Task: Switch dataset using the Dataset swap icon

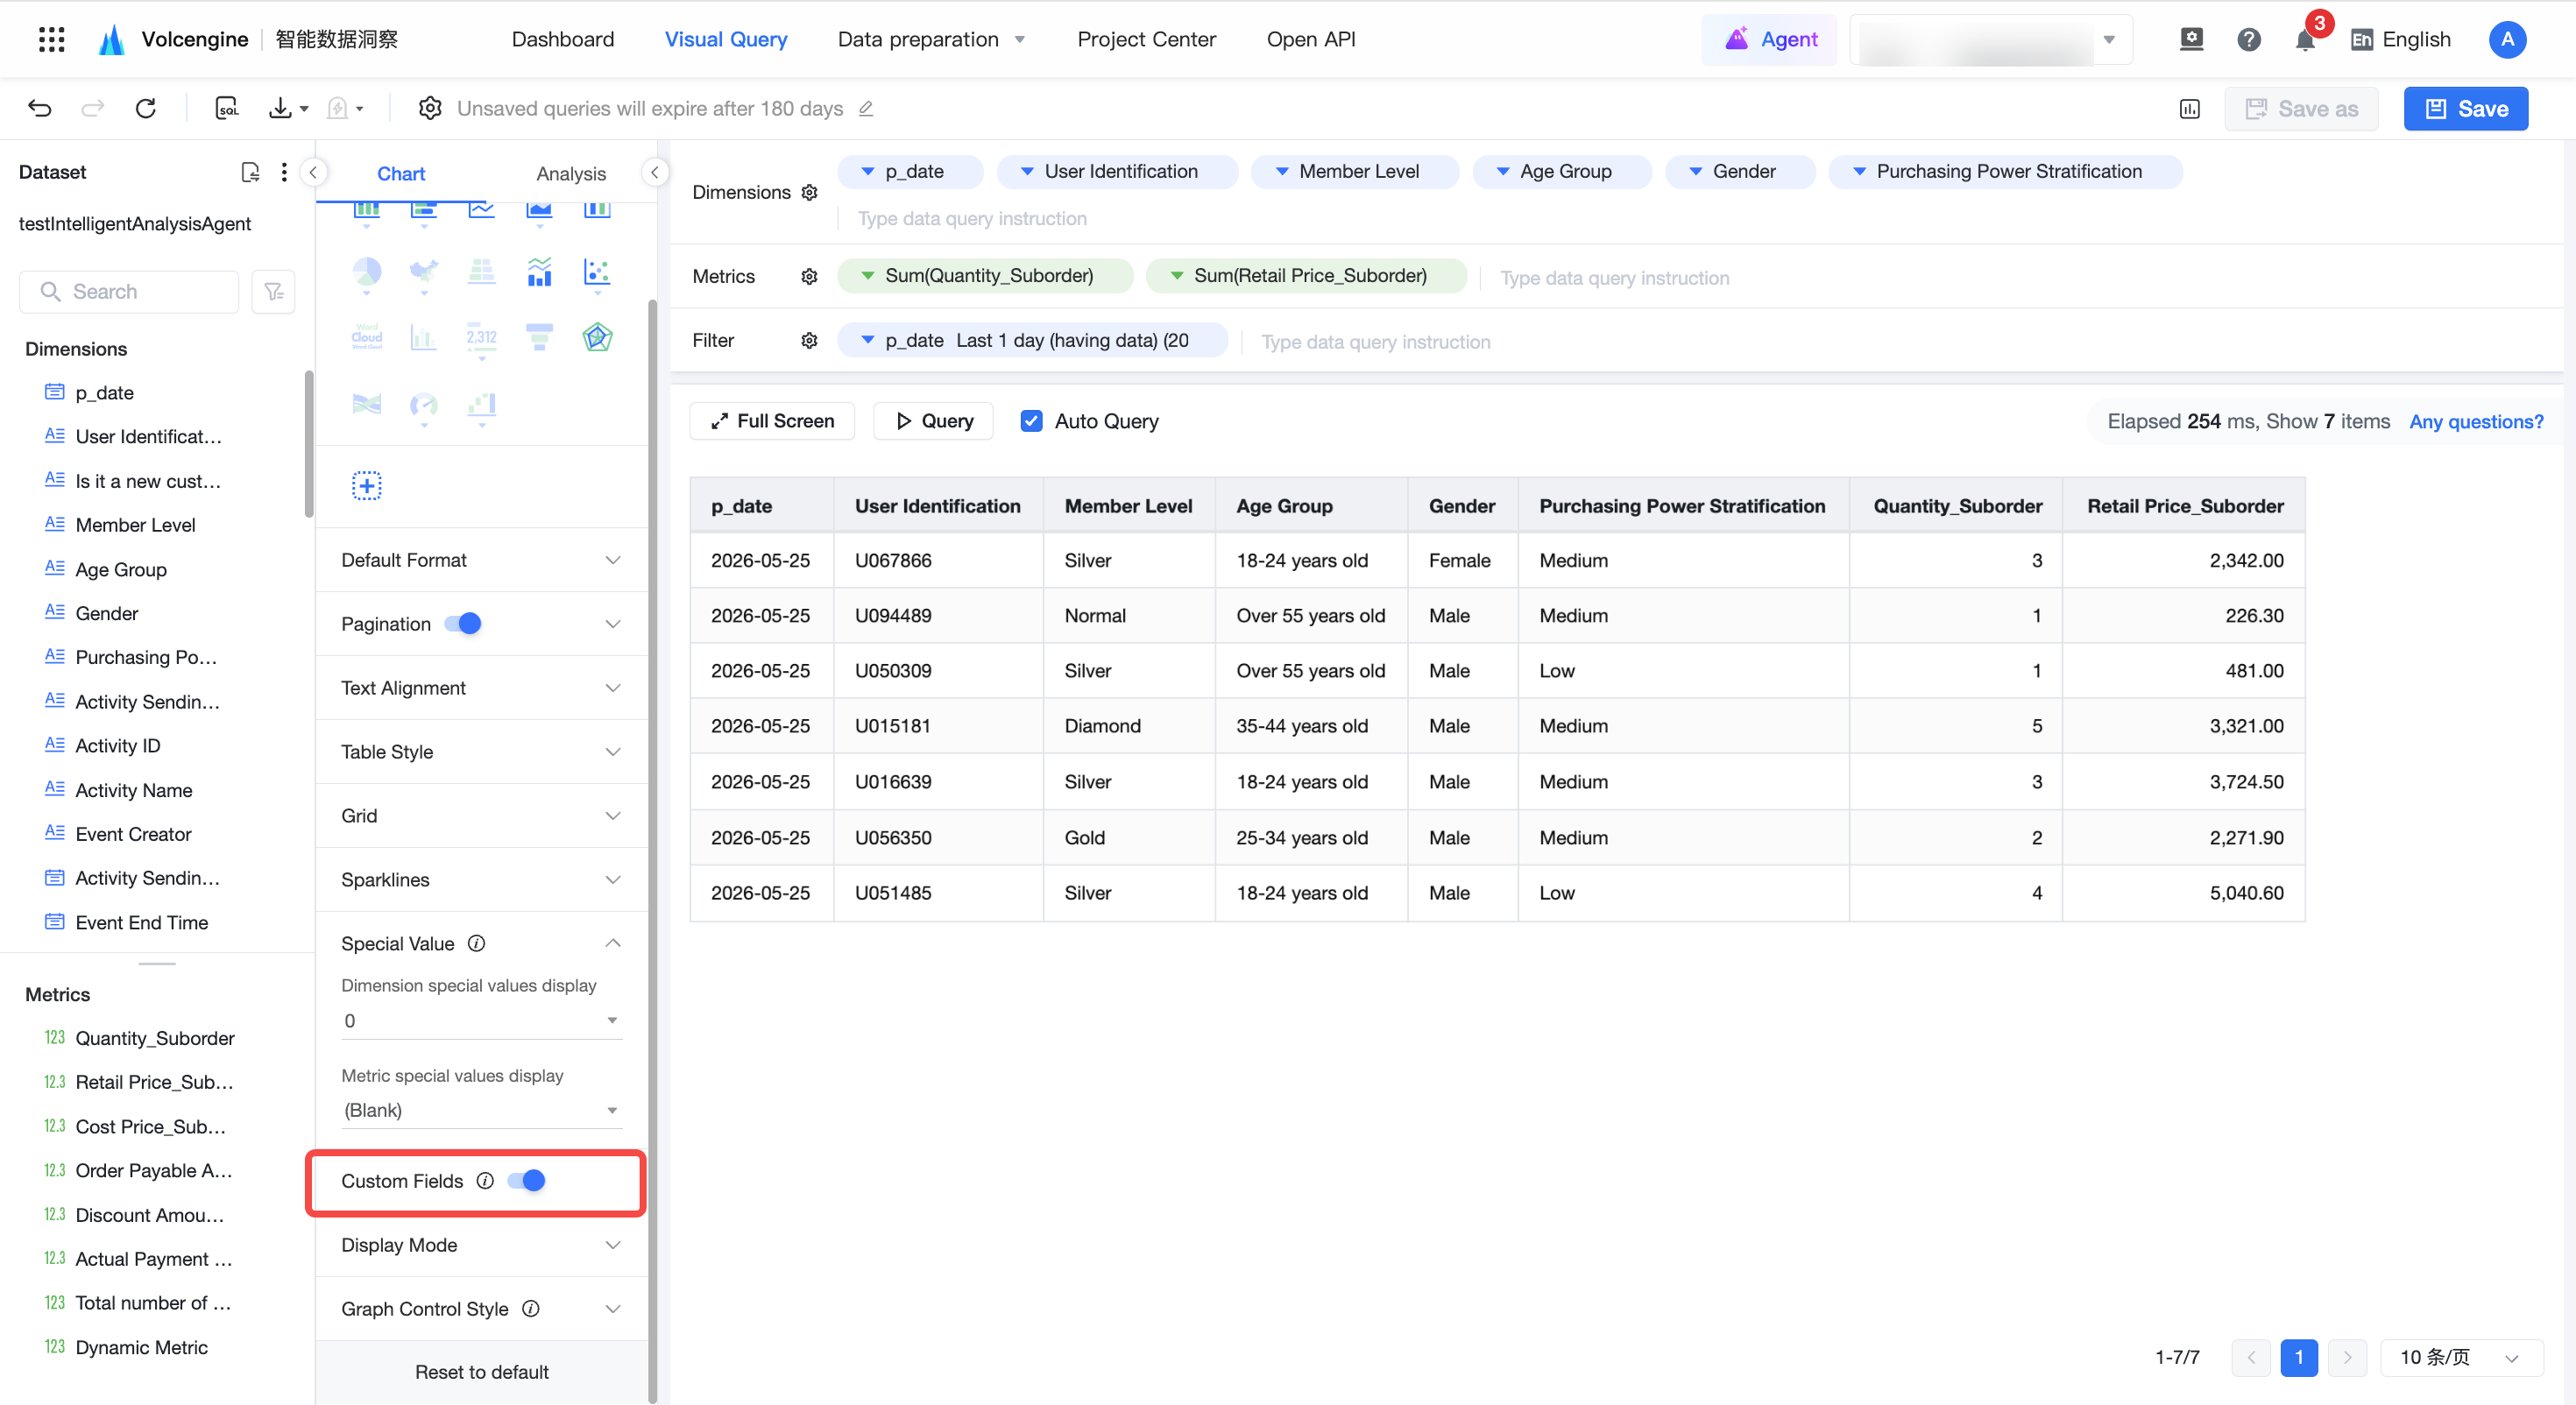Action: coord(250,172)
